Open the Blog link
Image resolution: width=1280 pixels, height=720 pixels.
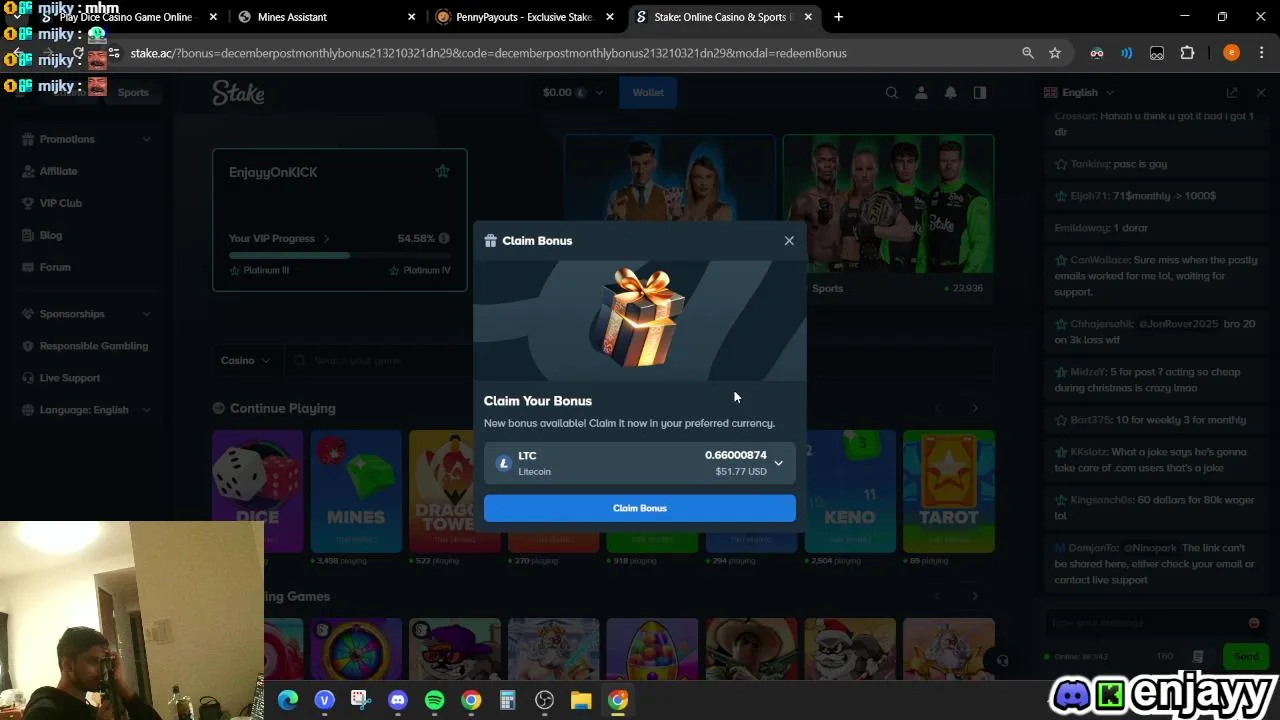[50, 235]
